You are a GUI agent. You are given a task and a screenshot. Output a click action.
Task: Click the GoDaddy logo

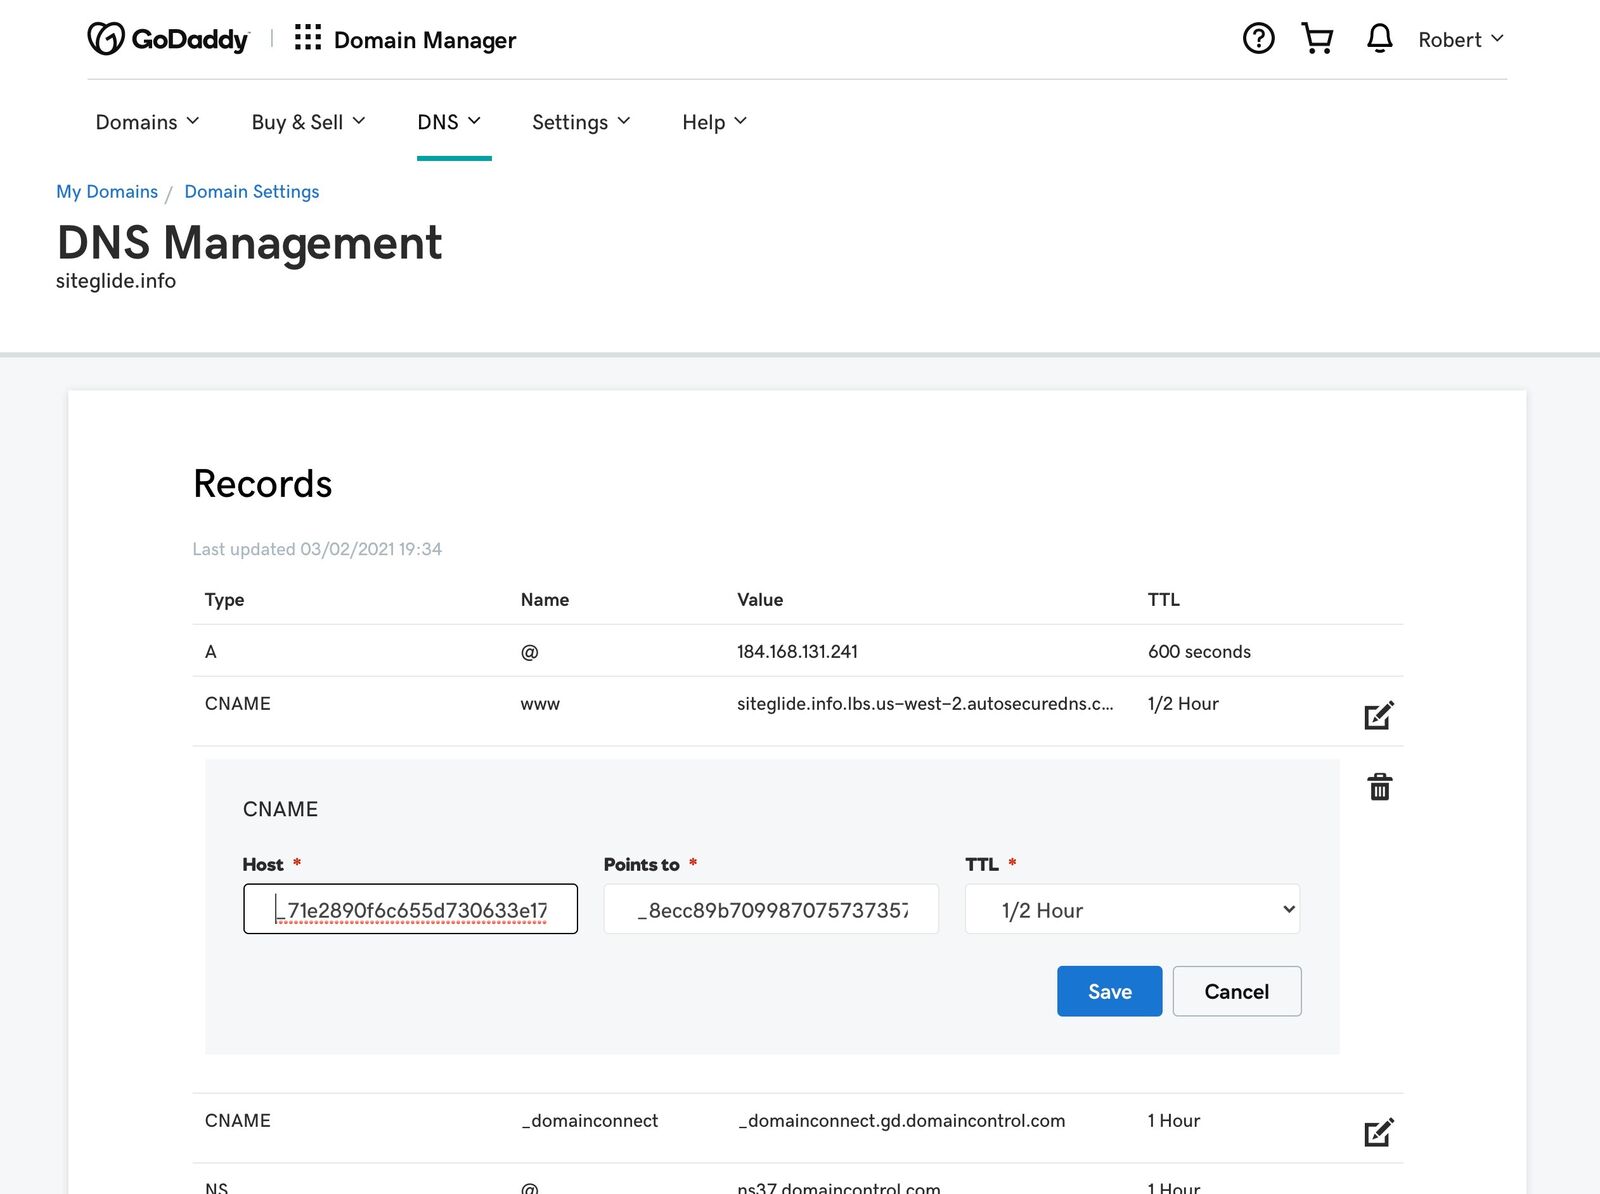click(168, 39)
